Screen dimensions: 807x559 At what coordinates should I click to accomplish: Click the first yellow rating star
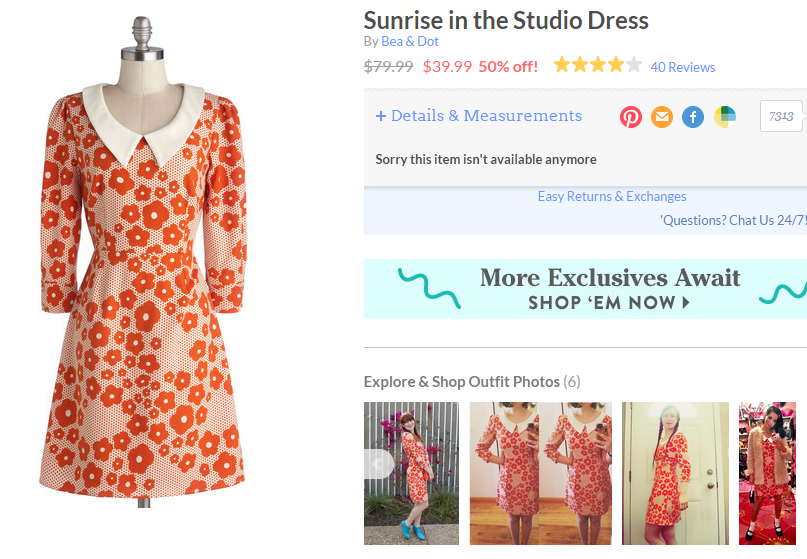pyautogui.click(x=562, y=65)
